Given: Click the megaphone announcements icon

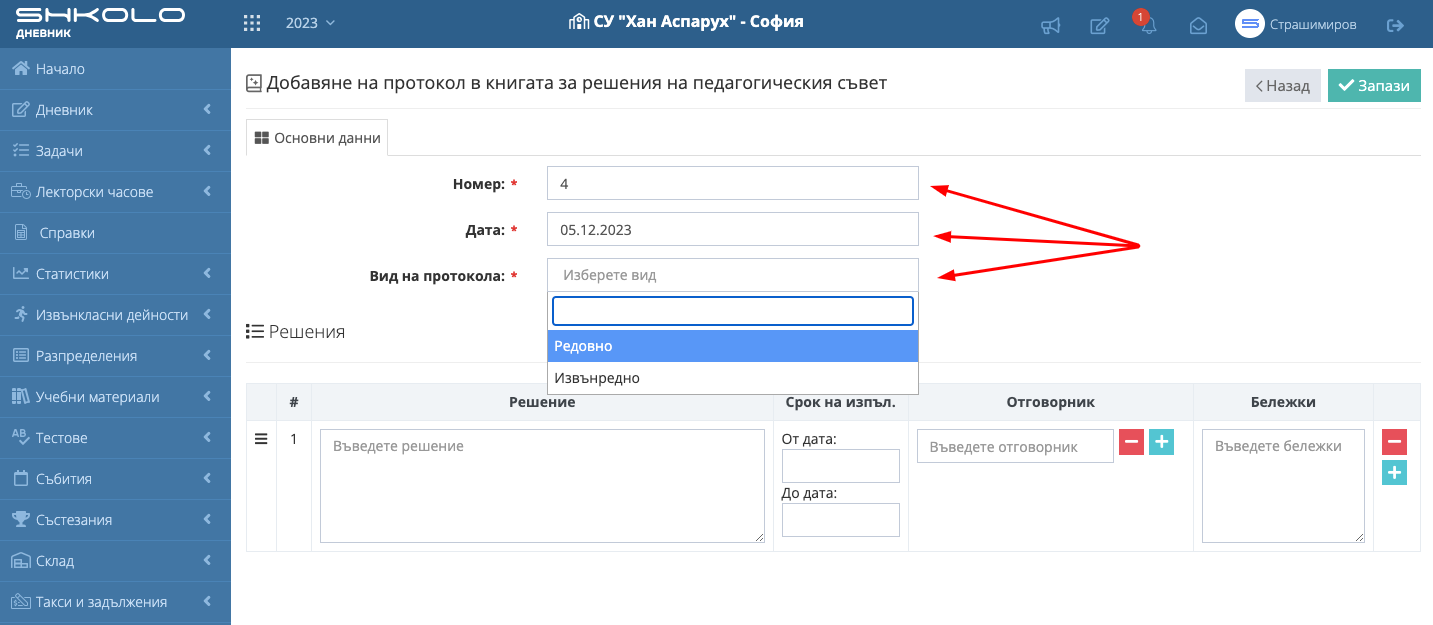Looking at the screenshot, I should 1050,26.
